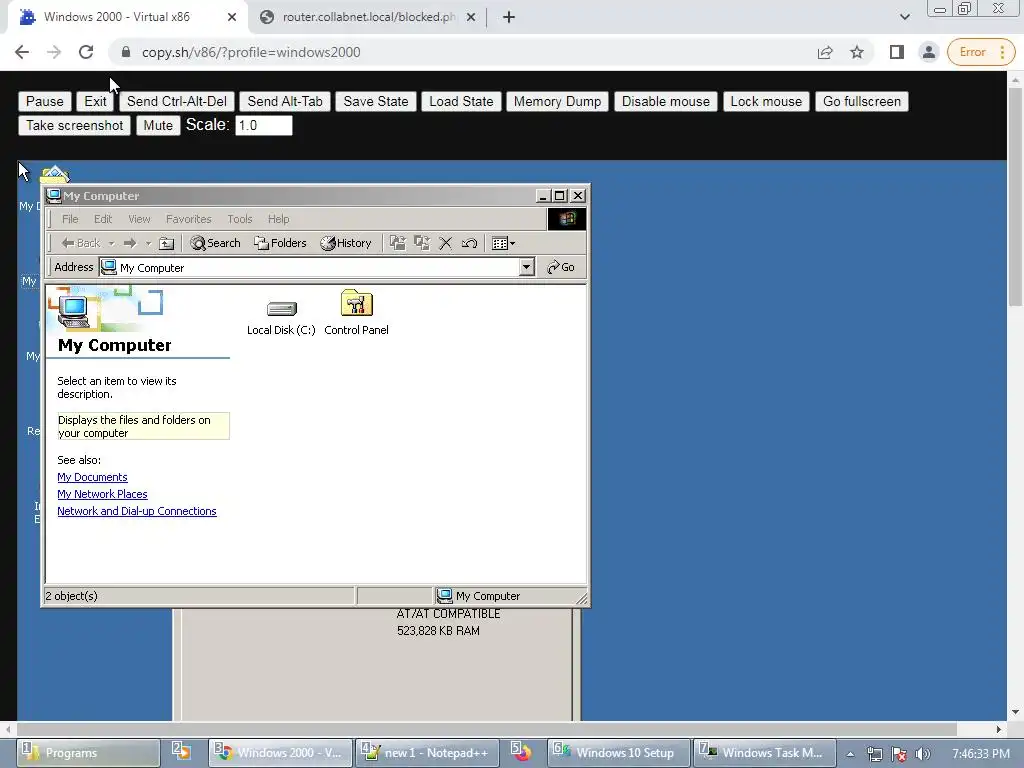Open the My Network Places link

103,494
